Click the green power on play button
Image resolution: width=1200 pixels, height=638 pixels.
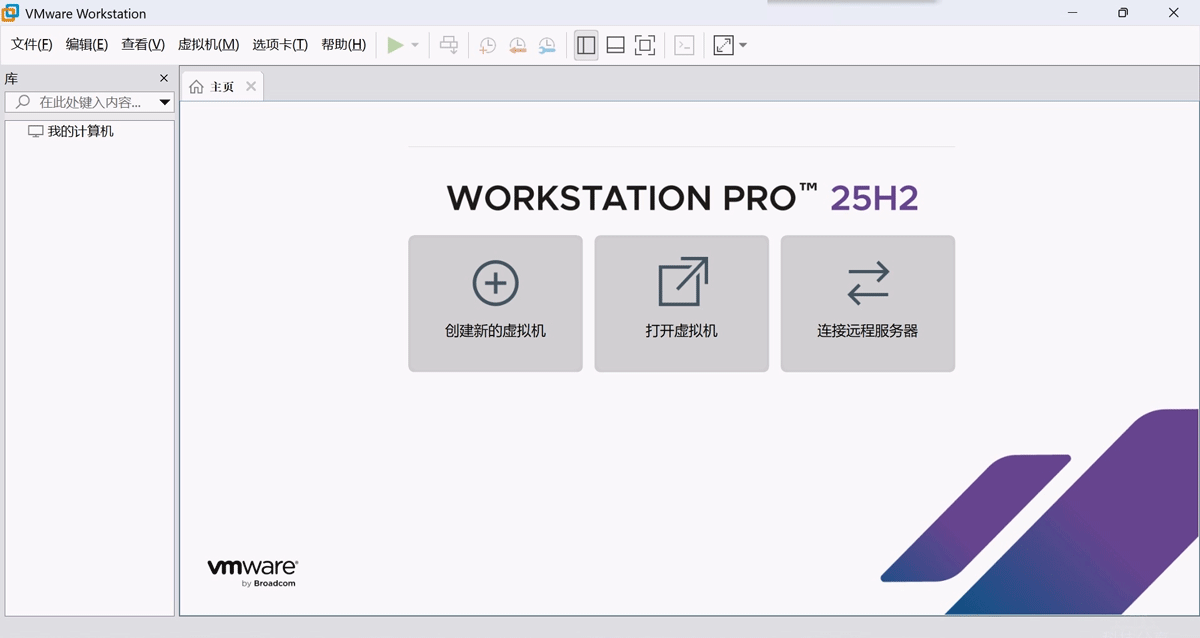click(395, 45)
